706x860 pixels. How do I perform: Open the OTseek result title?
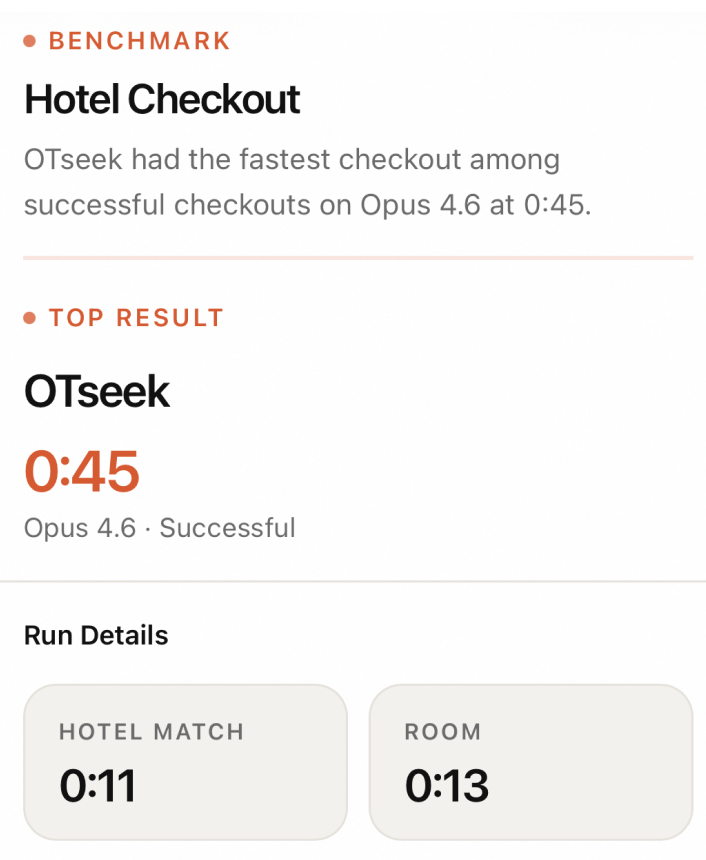click(97, 392)
